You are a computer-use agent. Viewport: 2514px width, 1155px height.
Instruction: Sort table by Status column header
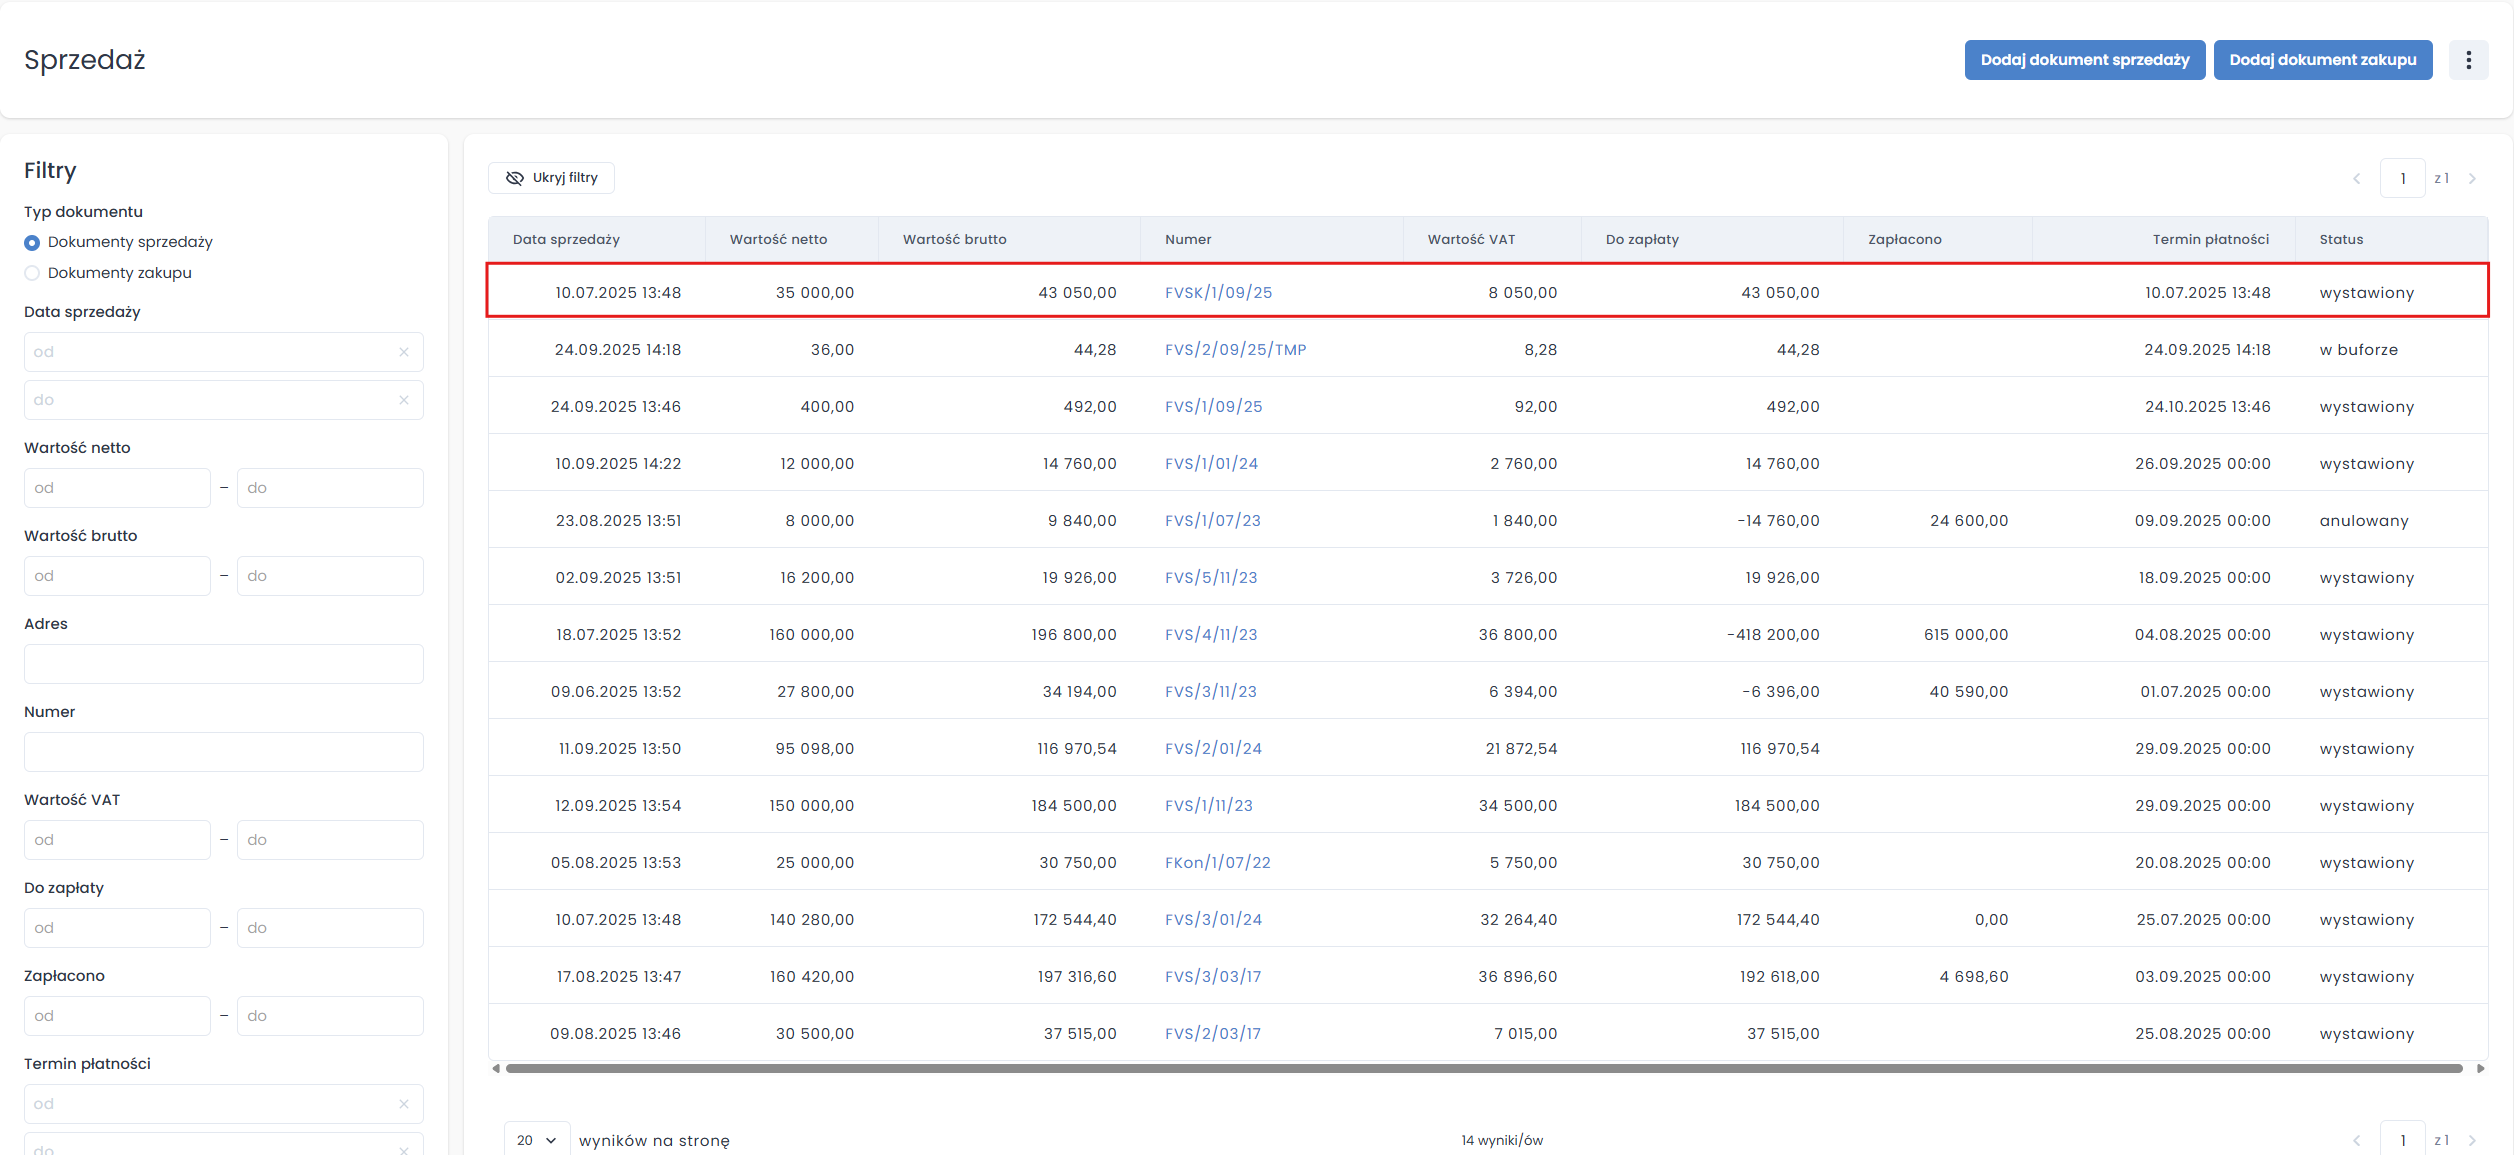(x=2341, y=240)
